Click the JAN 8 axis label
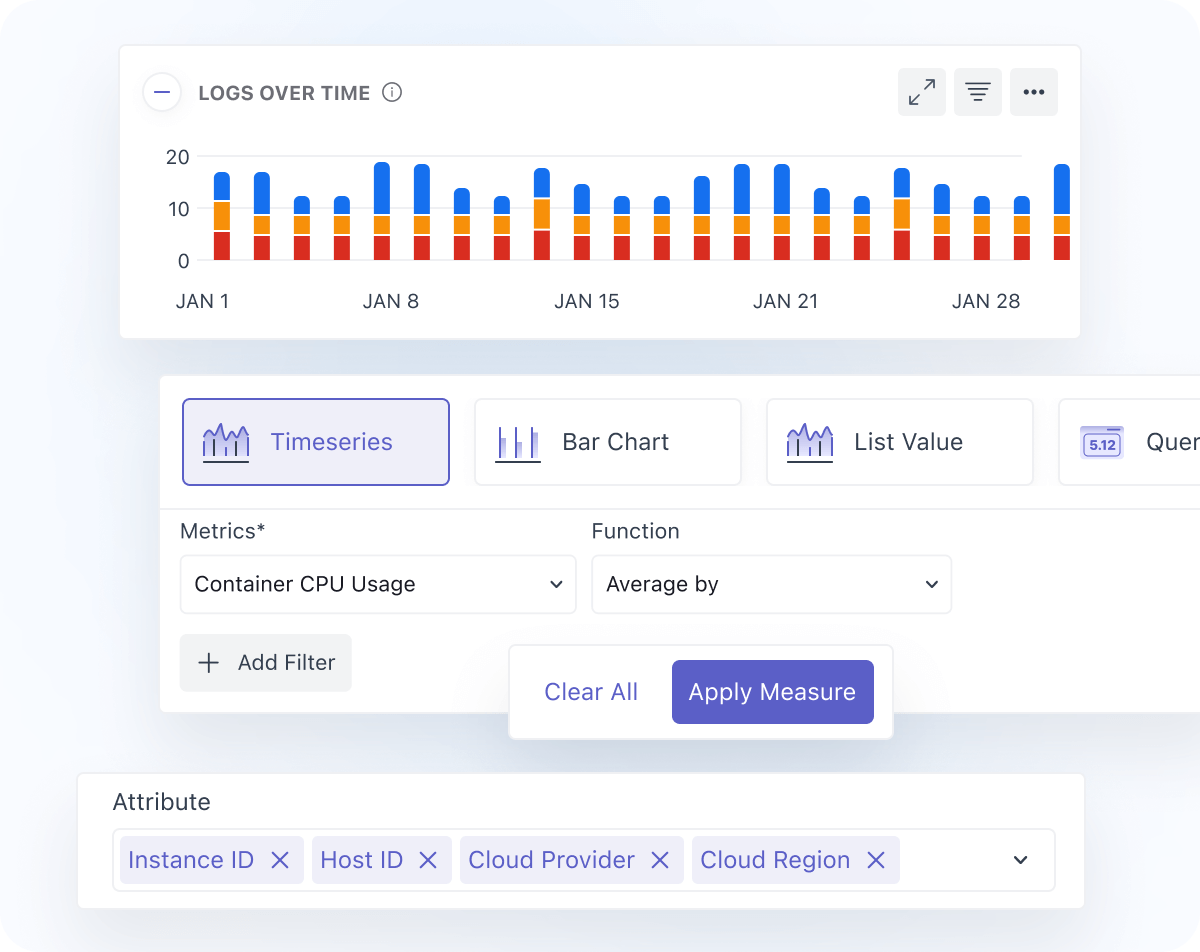The width and height of the screenshot is (1200, 952). click(x=391, y=301)
